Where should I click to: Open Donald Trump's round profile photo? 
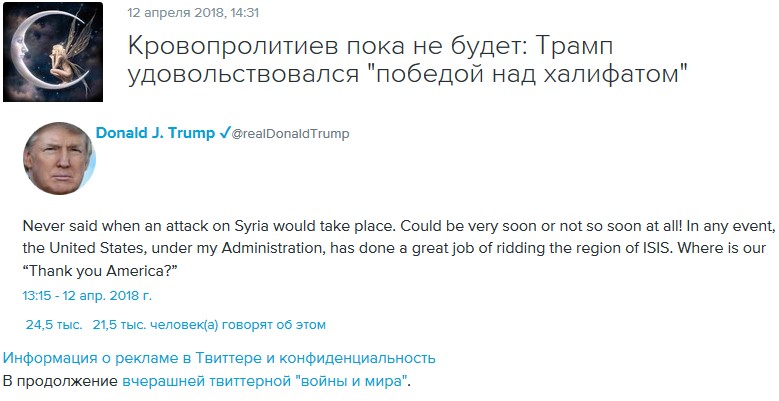coord(57,160)
